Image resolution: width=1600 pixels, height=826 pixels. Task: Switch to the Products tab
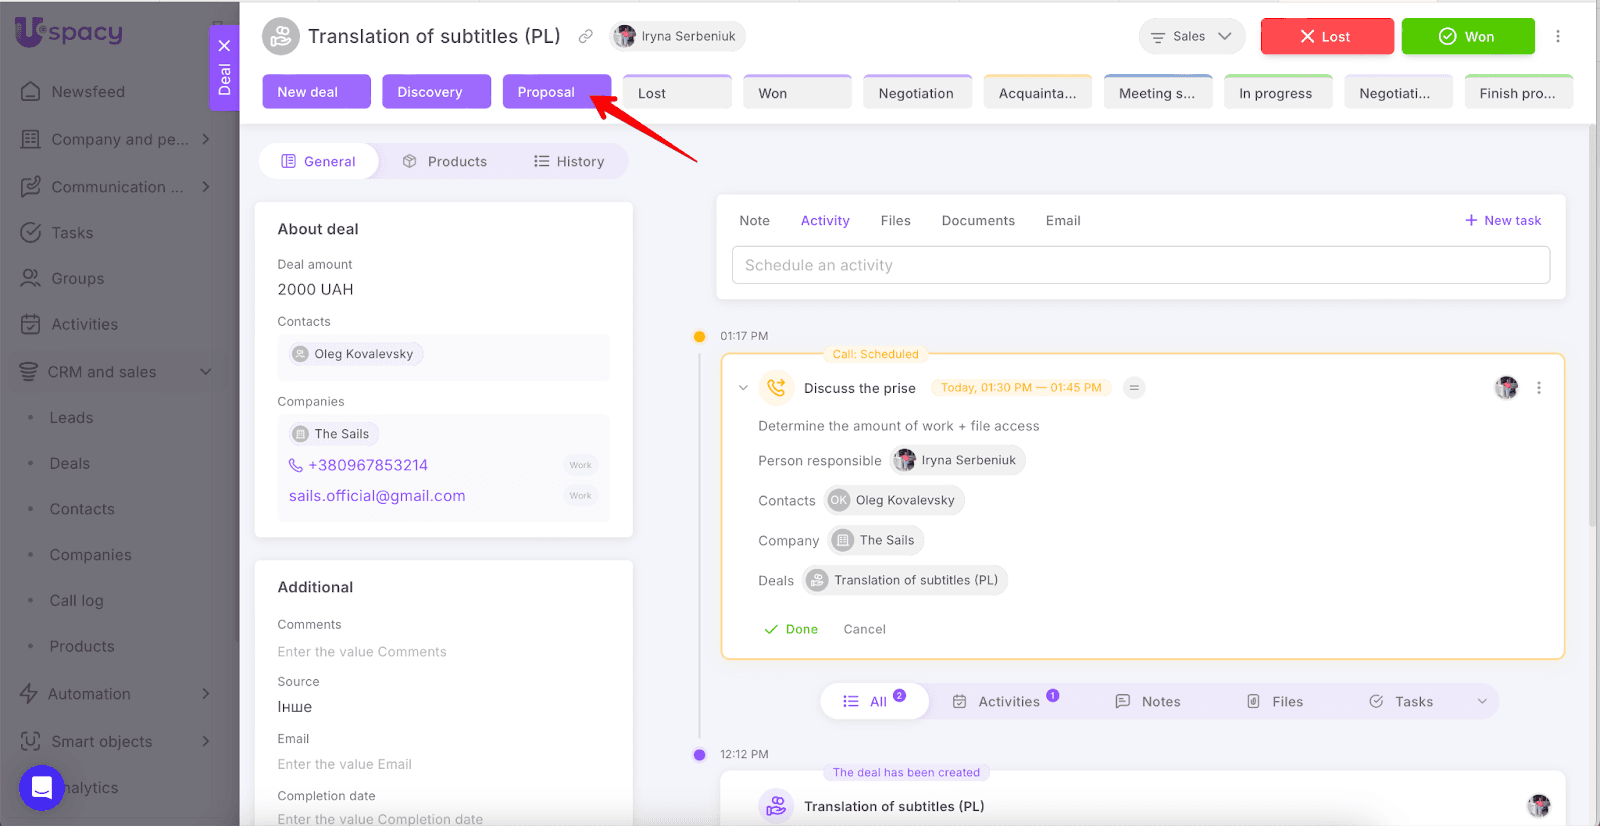445,162
